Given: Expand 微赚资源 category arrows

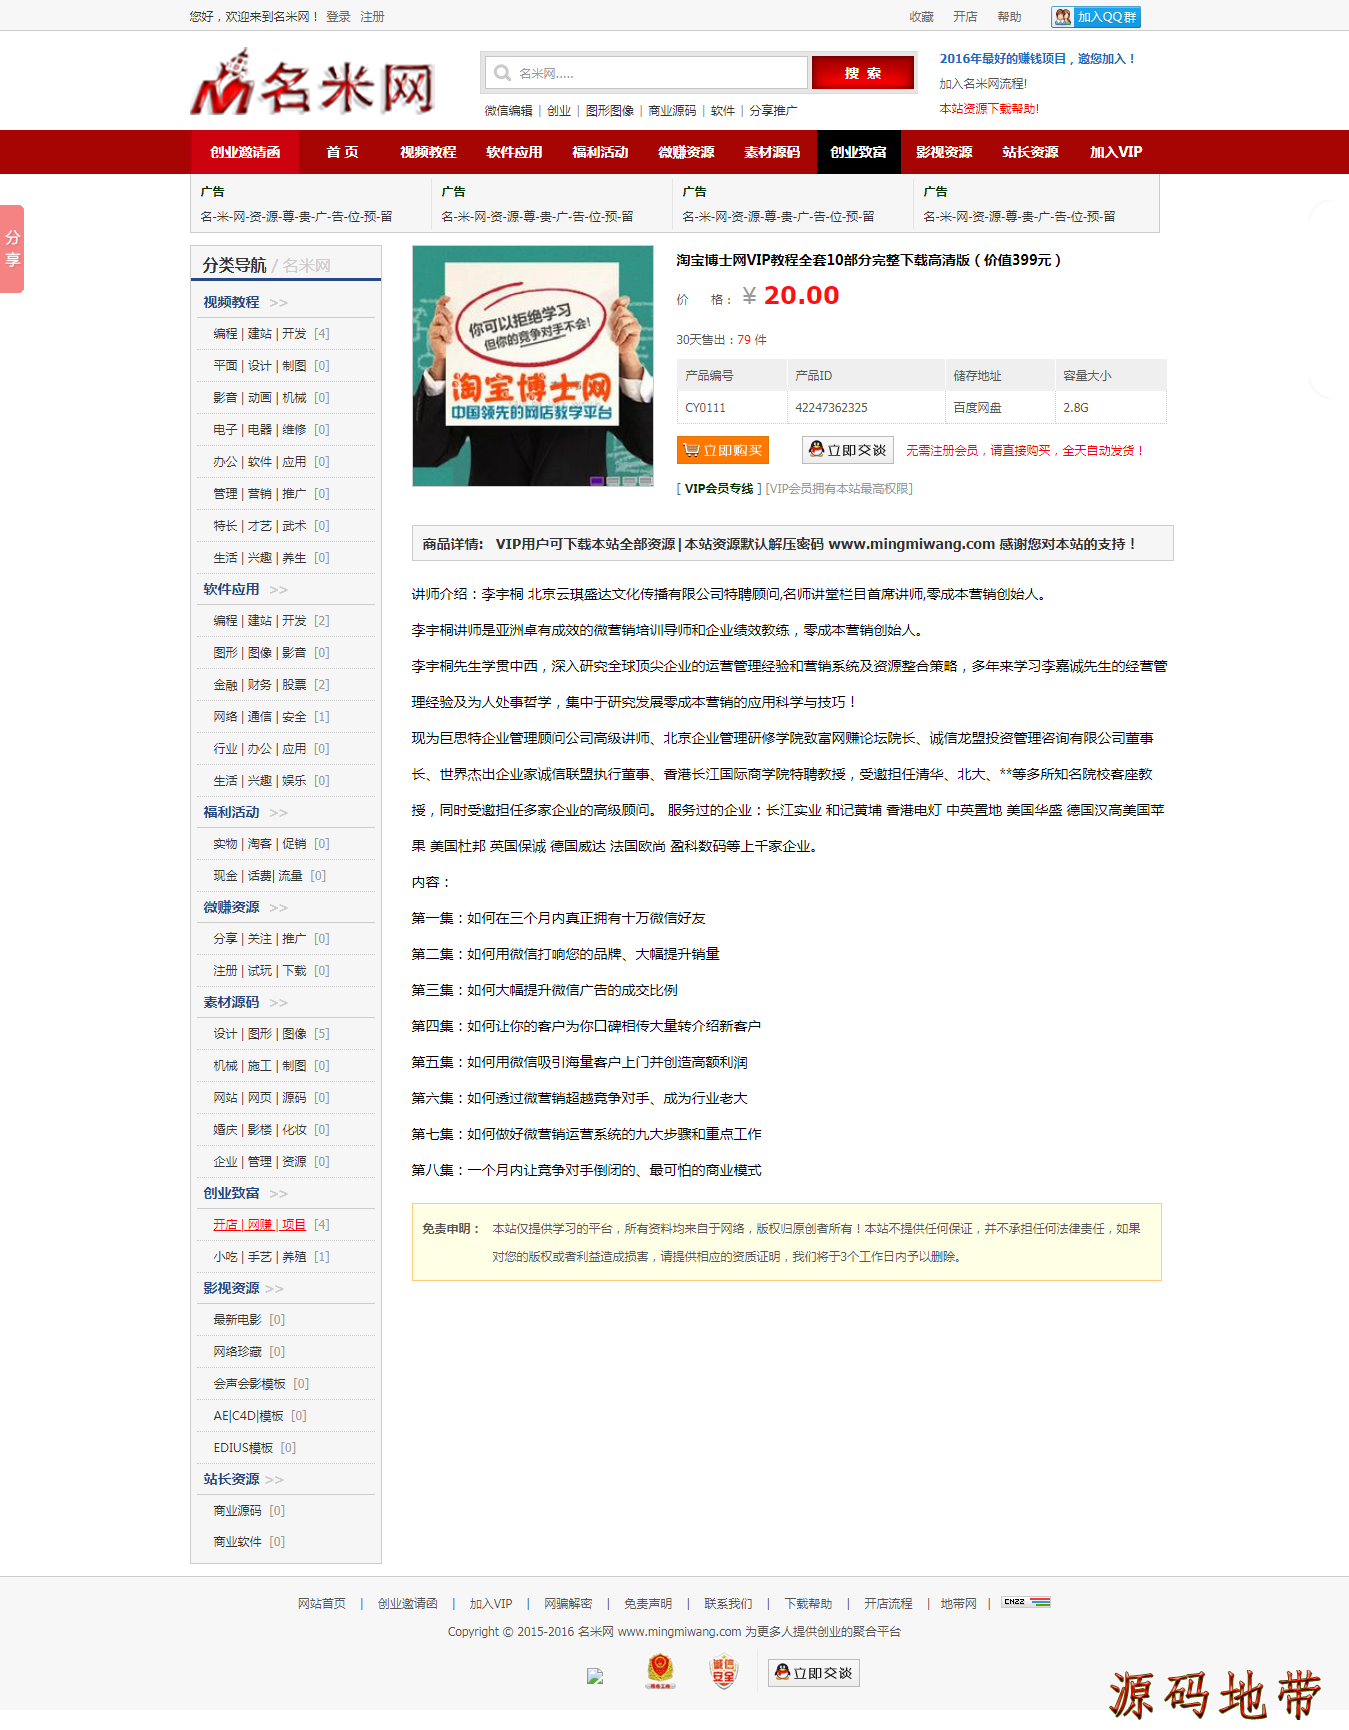Looking at the screenshot, I should pos(278,908).
